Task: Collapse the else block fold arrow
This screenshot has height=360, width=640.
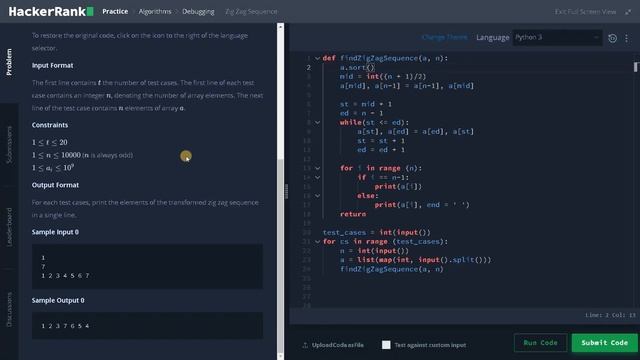Action: [x=317, y=196]
